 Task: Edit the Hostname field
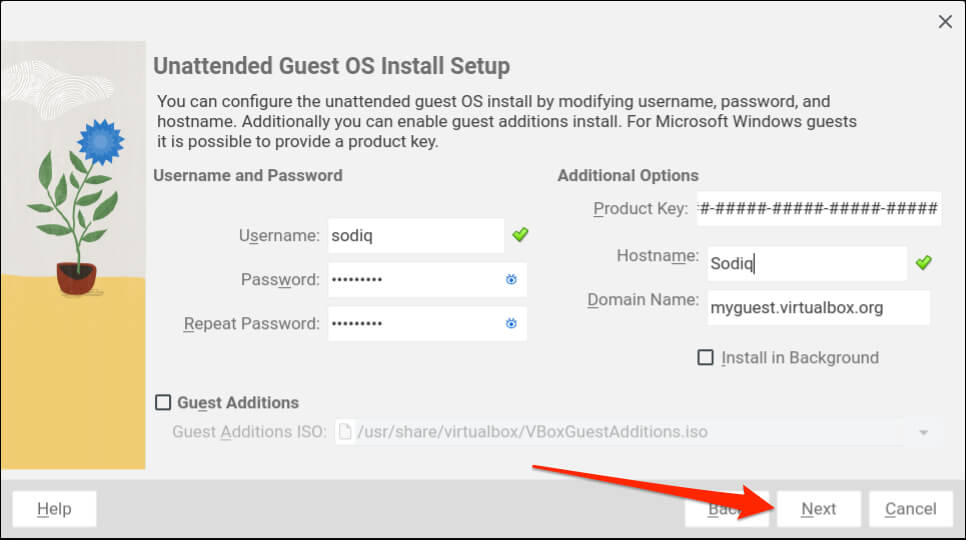806,264
